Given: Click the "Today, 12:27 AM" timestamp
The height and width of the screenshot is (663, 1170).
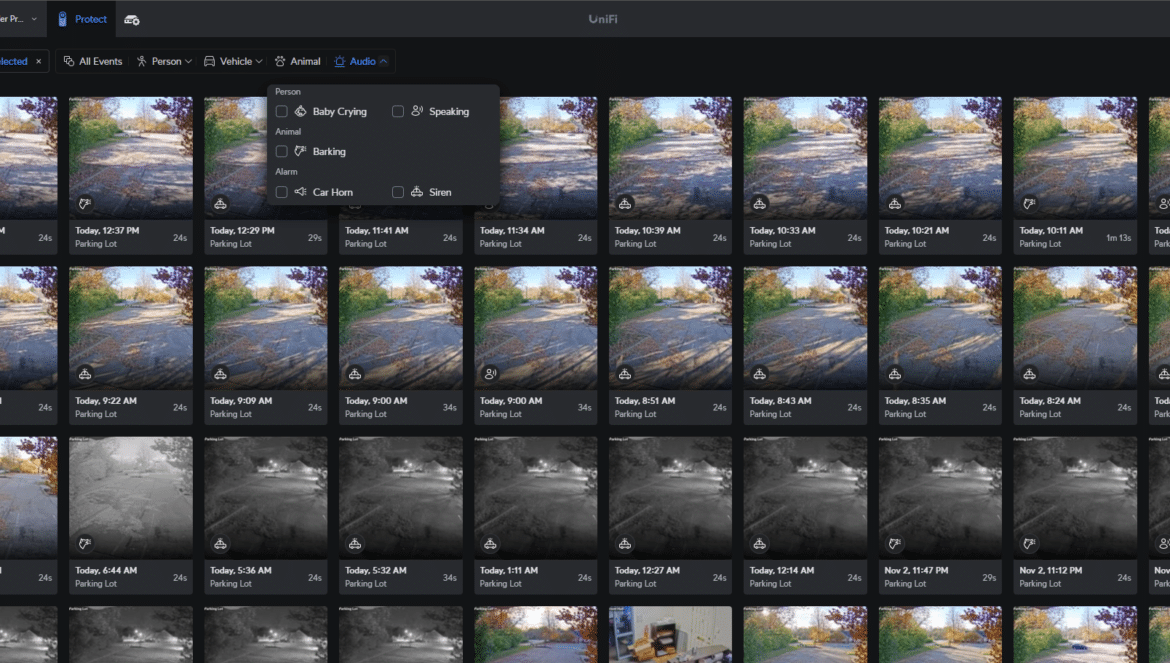Looking at the screenshot, I should (647, 571).
